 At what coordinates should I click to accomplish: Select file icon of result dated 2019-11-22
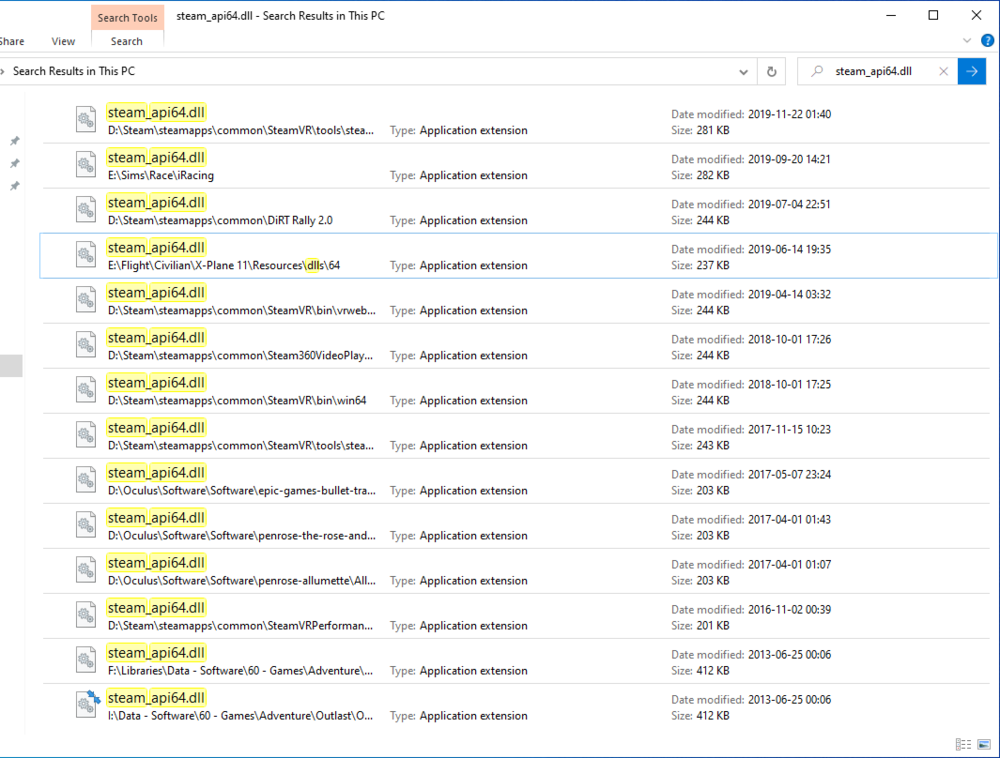point(86,119)
